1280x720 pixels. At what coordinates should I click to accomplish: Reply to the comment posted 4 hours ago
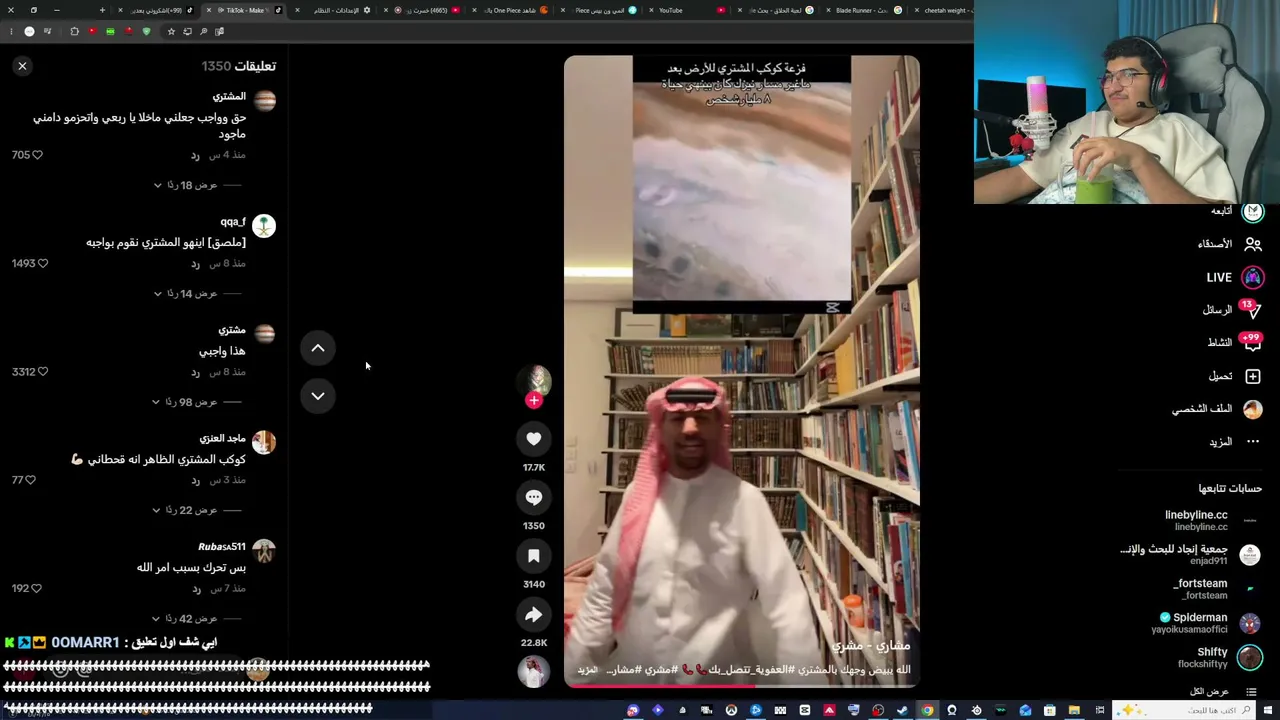point(196,155)
